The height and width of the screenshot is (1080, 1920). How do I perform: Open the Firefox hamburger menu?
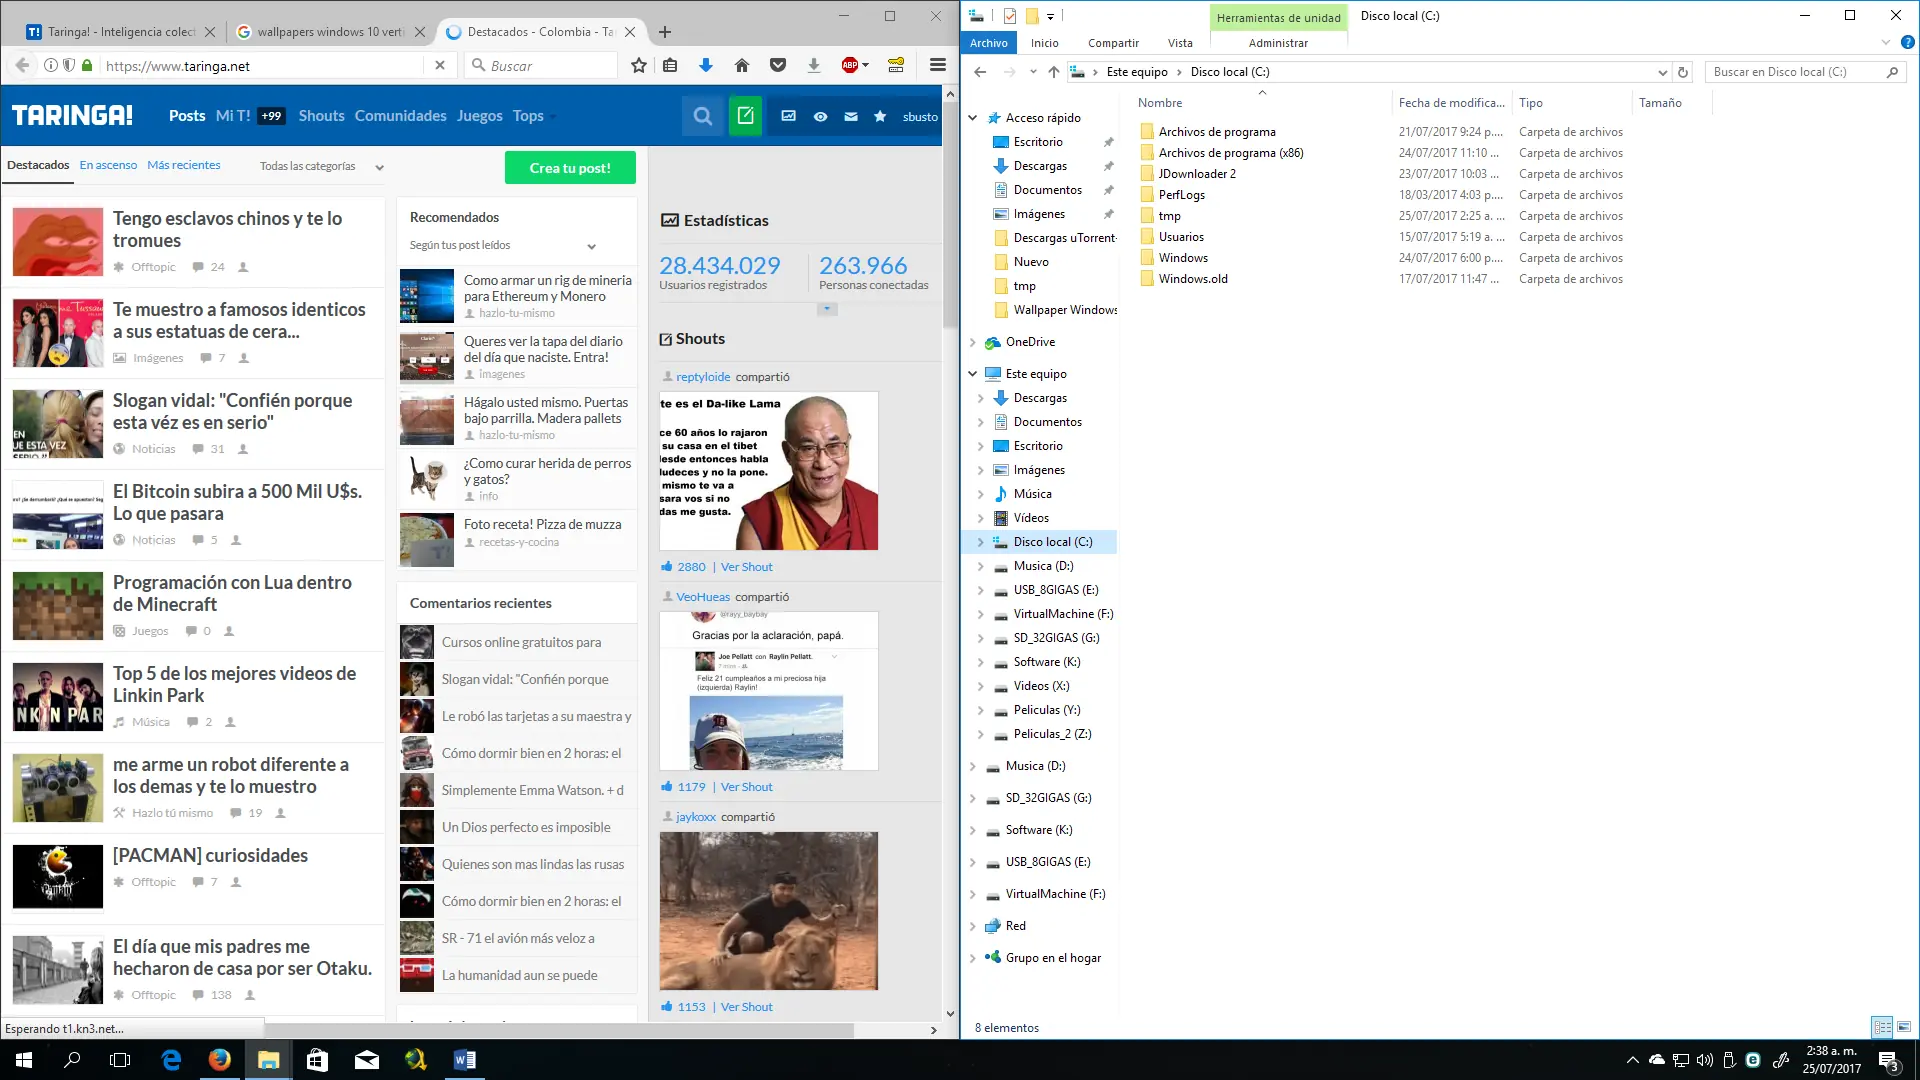click(938, 66)
